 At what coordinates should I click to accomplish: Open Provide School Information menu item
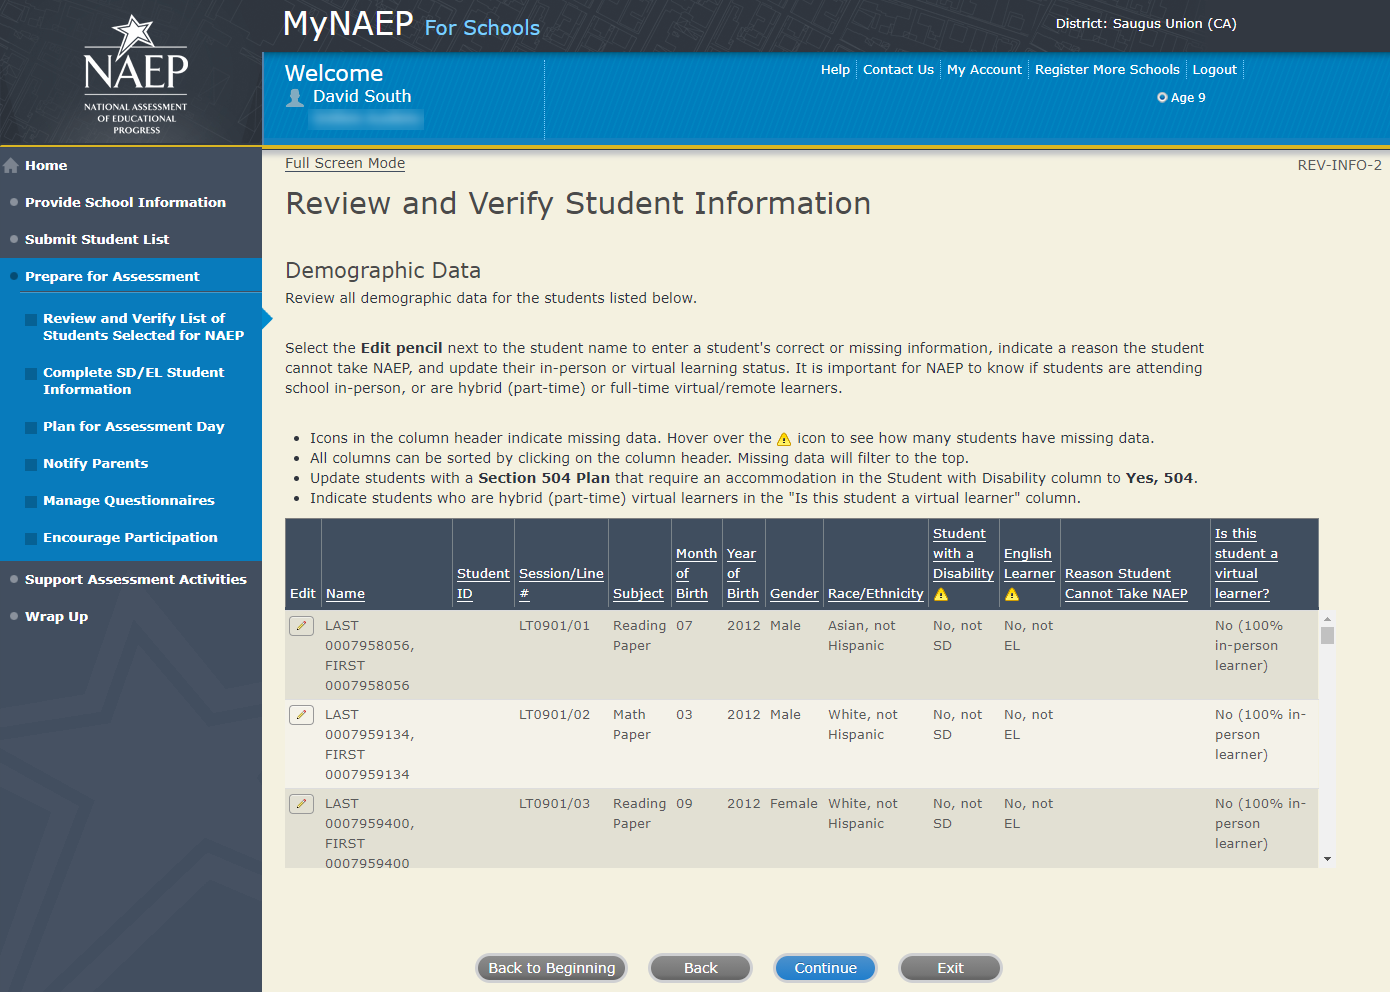click(125, 202)
